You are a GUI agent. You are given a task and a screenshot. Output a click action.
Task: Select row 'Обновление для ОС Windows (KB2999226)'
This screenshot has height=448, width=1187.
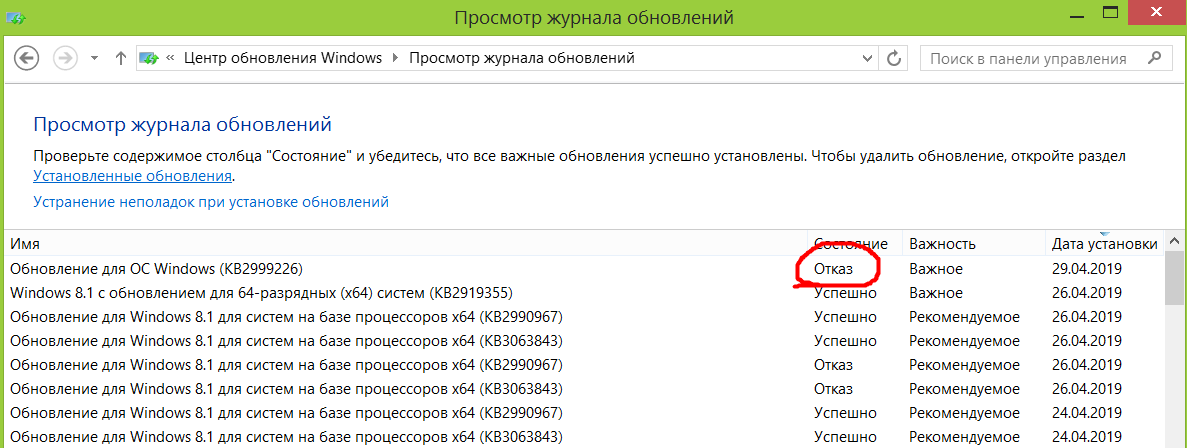(x=583, y=269)
